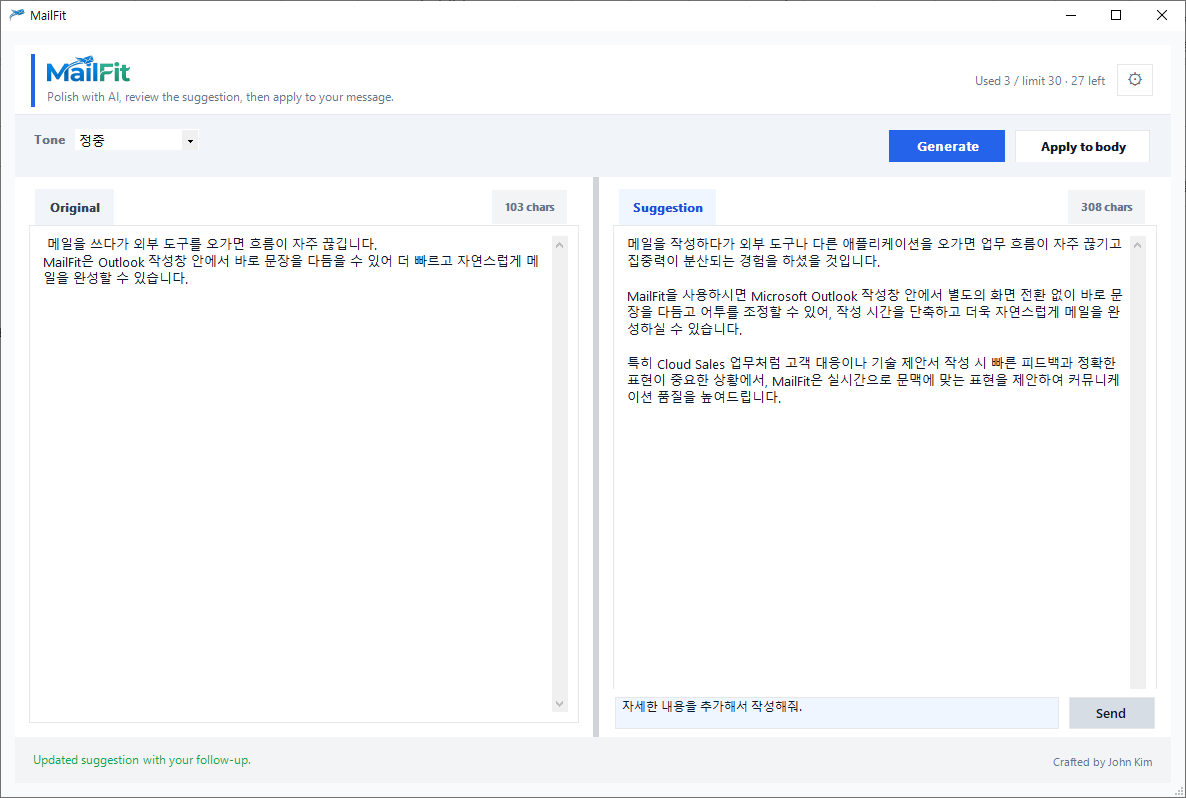Click the title bar MailFit icon

pyautogui.click(x=16, y=14)
